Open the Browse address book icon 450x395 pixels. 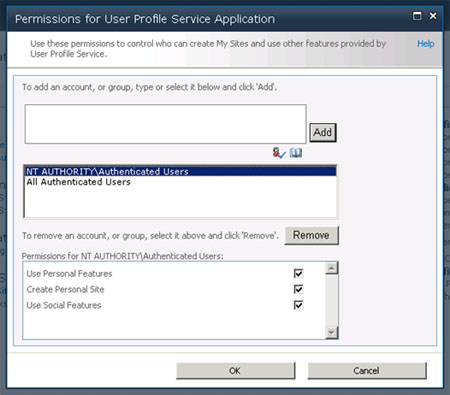point(296,153)
